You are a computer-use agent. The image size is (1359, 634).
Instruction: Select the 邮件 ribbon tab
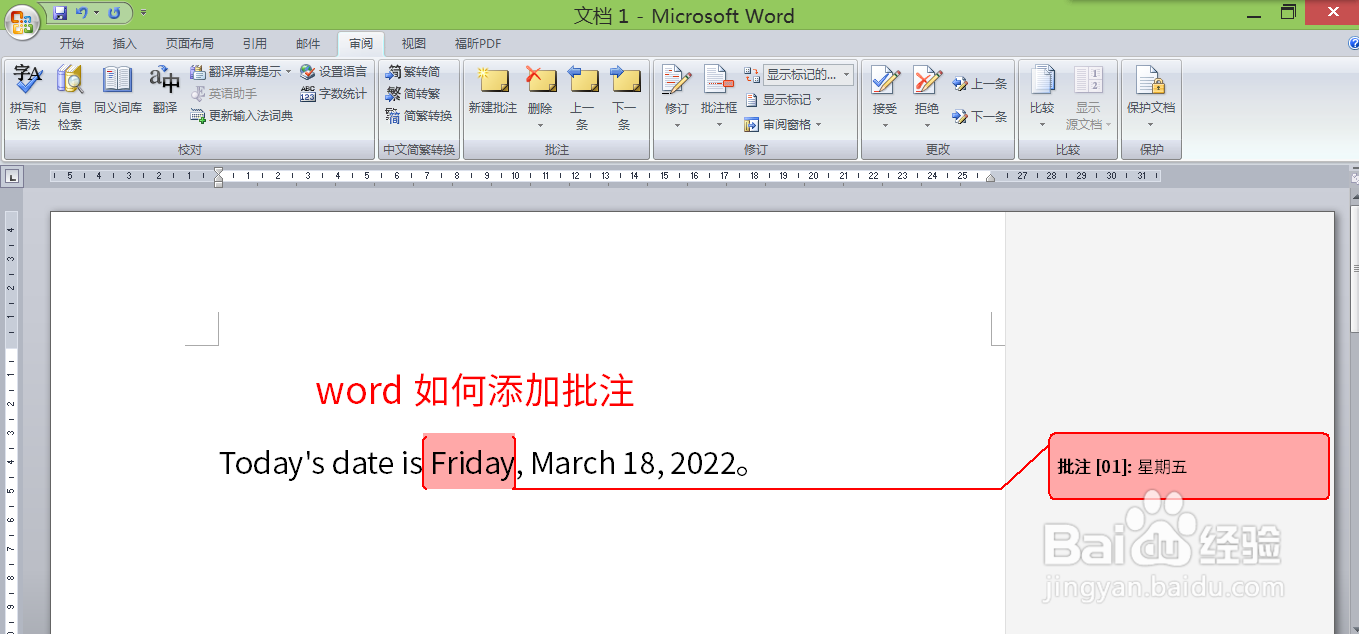click(308, 44)
